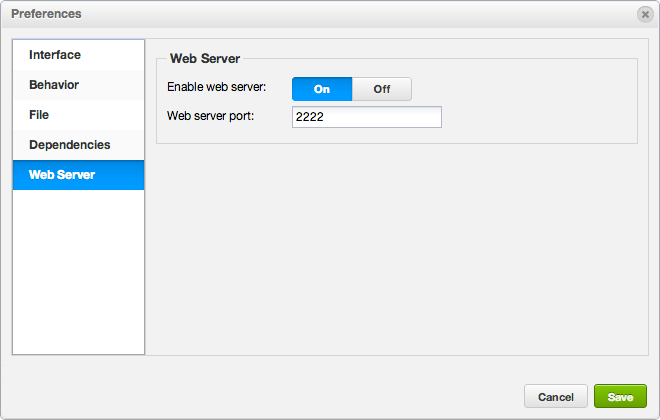
Task: Open the Behavior preferences section
Action: pos(78,85)
